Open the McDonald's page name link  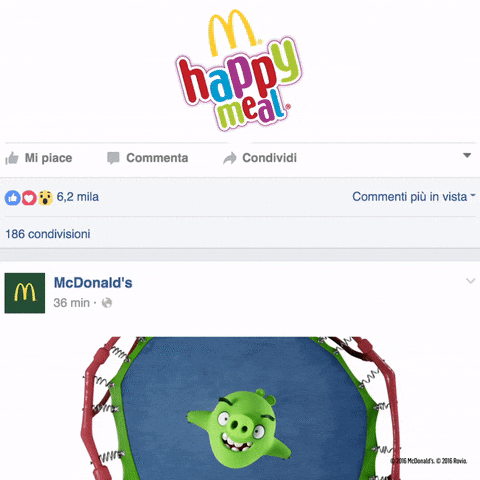(x=93, y=283)
